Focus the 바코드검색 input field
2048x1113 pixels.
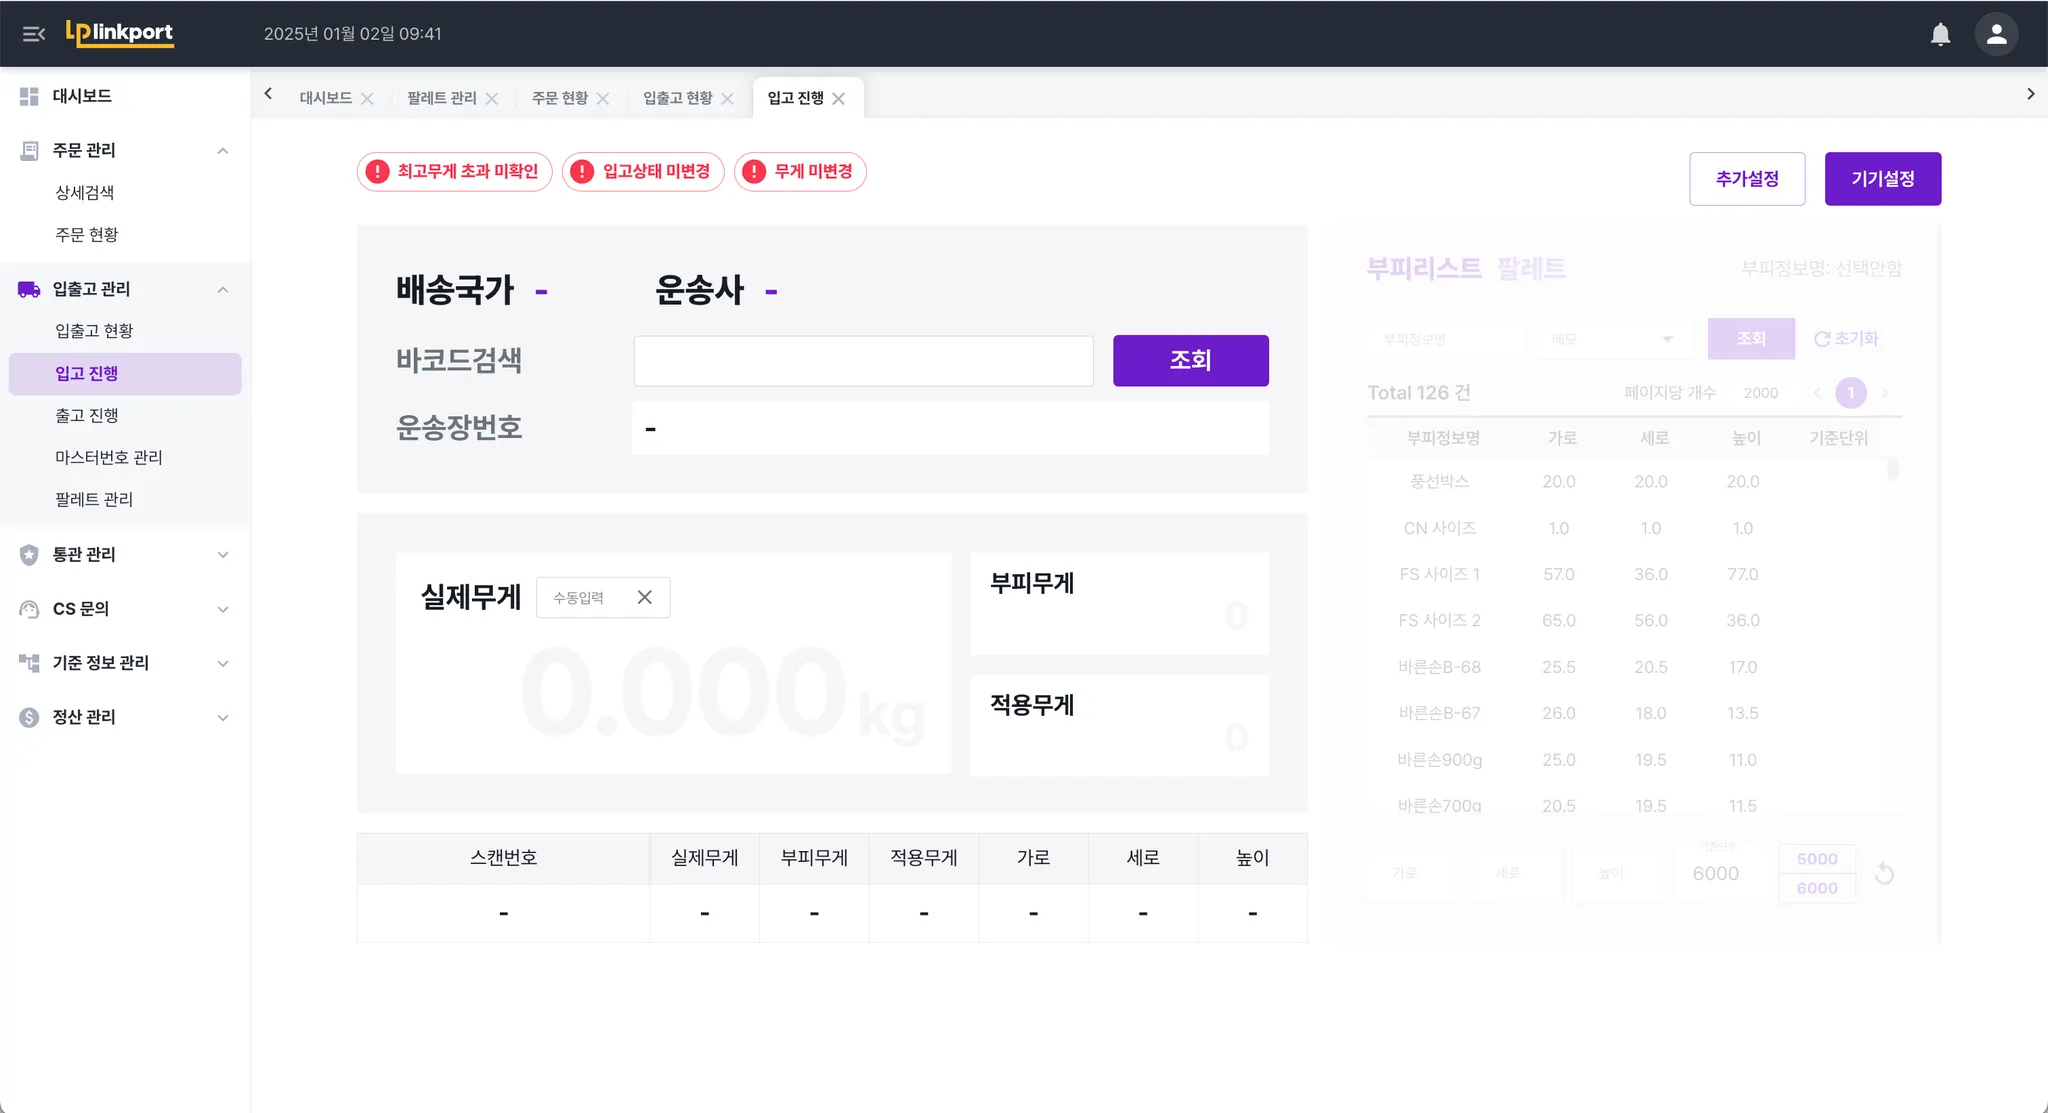(863, 361)
